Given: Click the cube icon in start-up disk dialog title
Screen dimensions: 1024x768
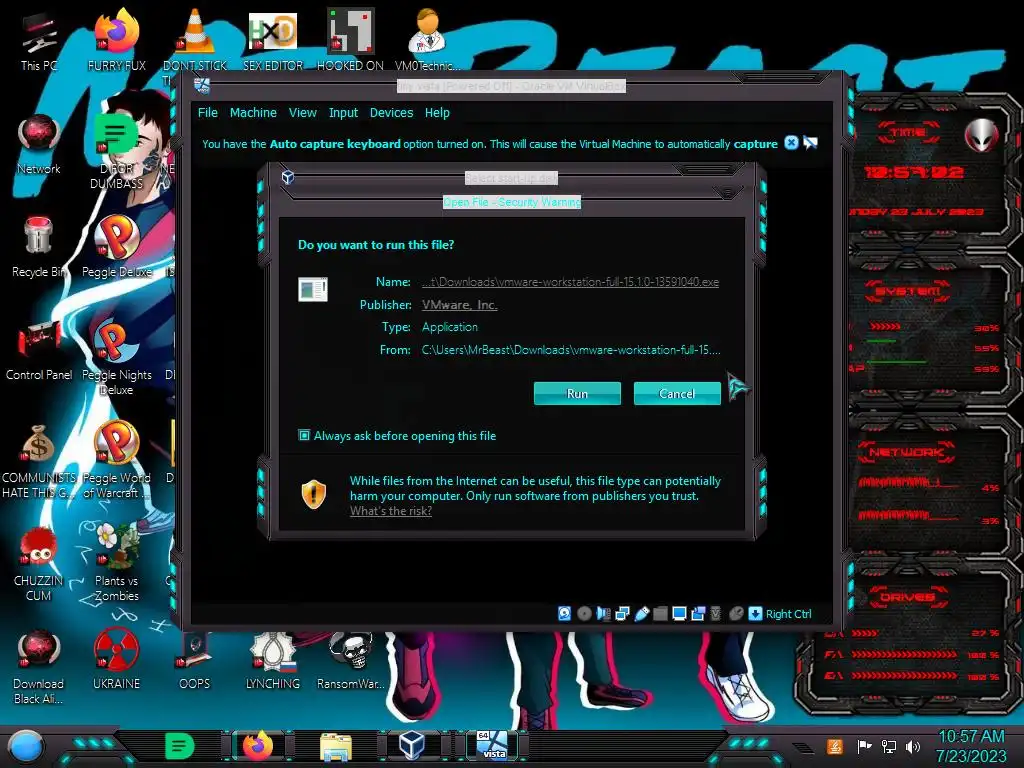Looking at the screenshot, I should pyautogui.click(x=287, y=177).
